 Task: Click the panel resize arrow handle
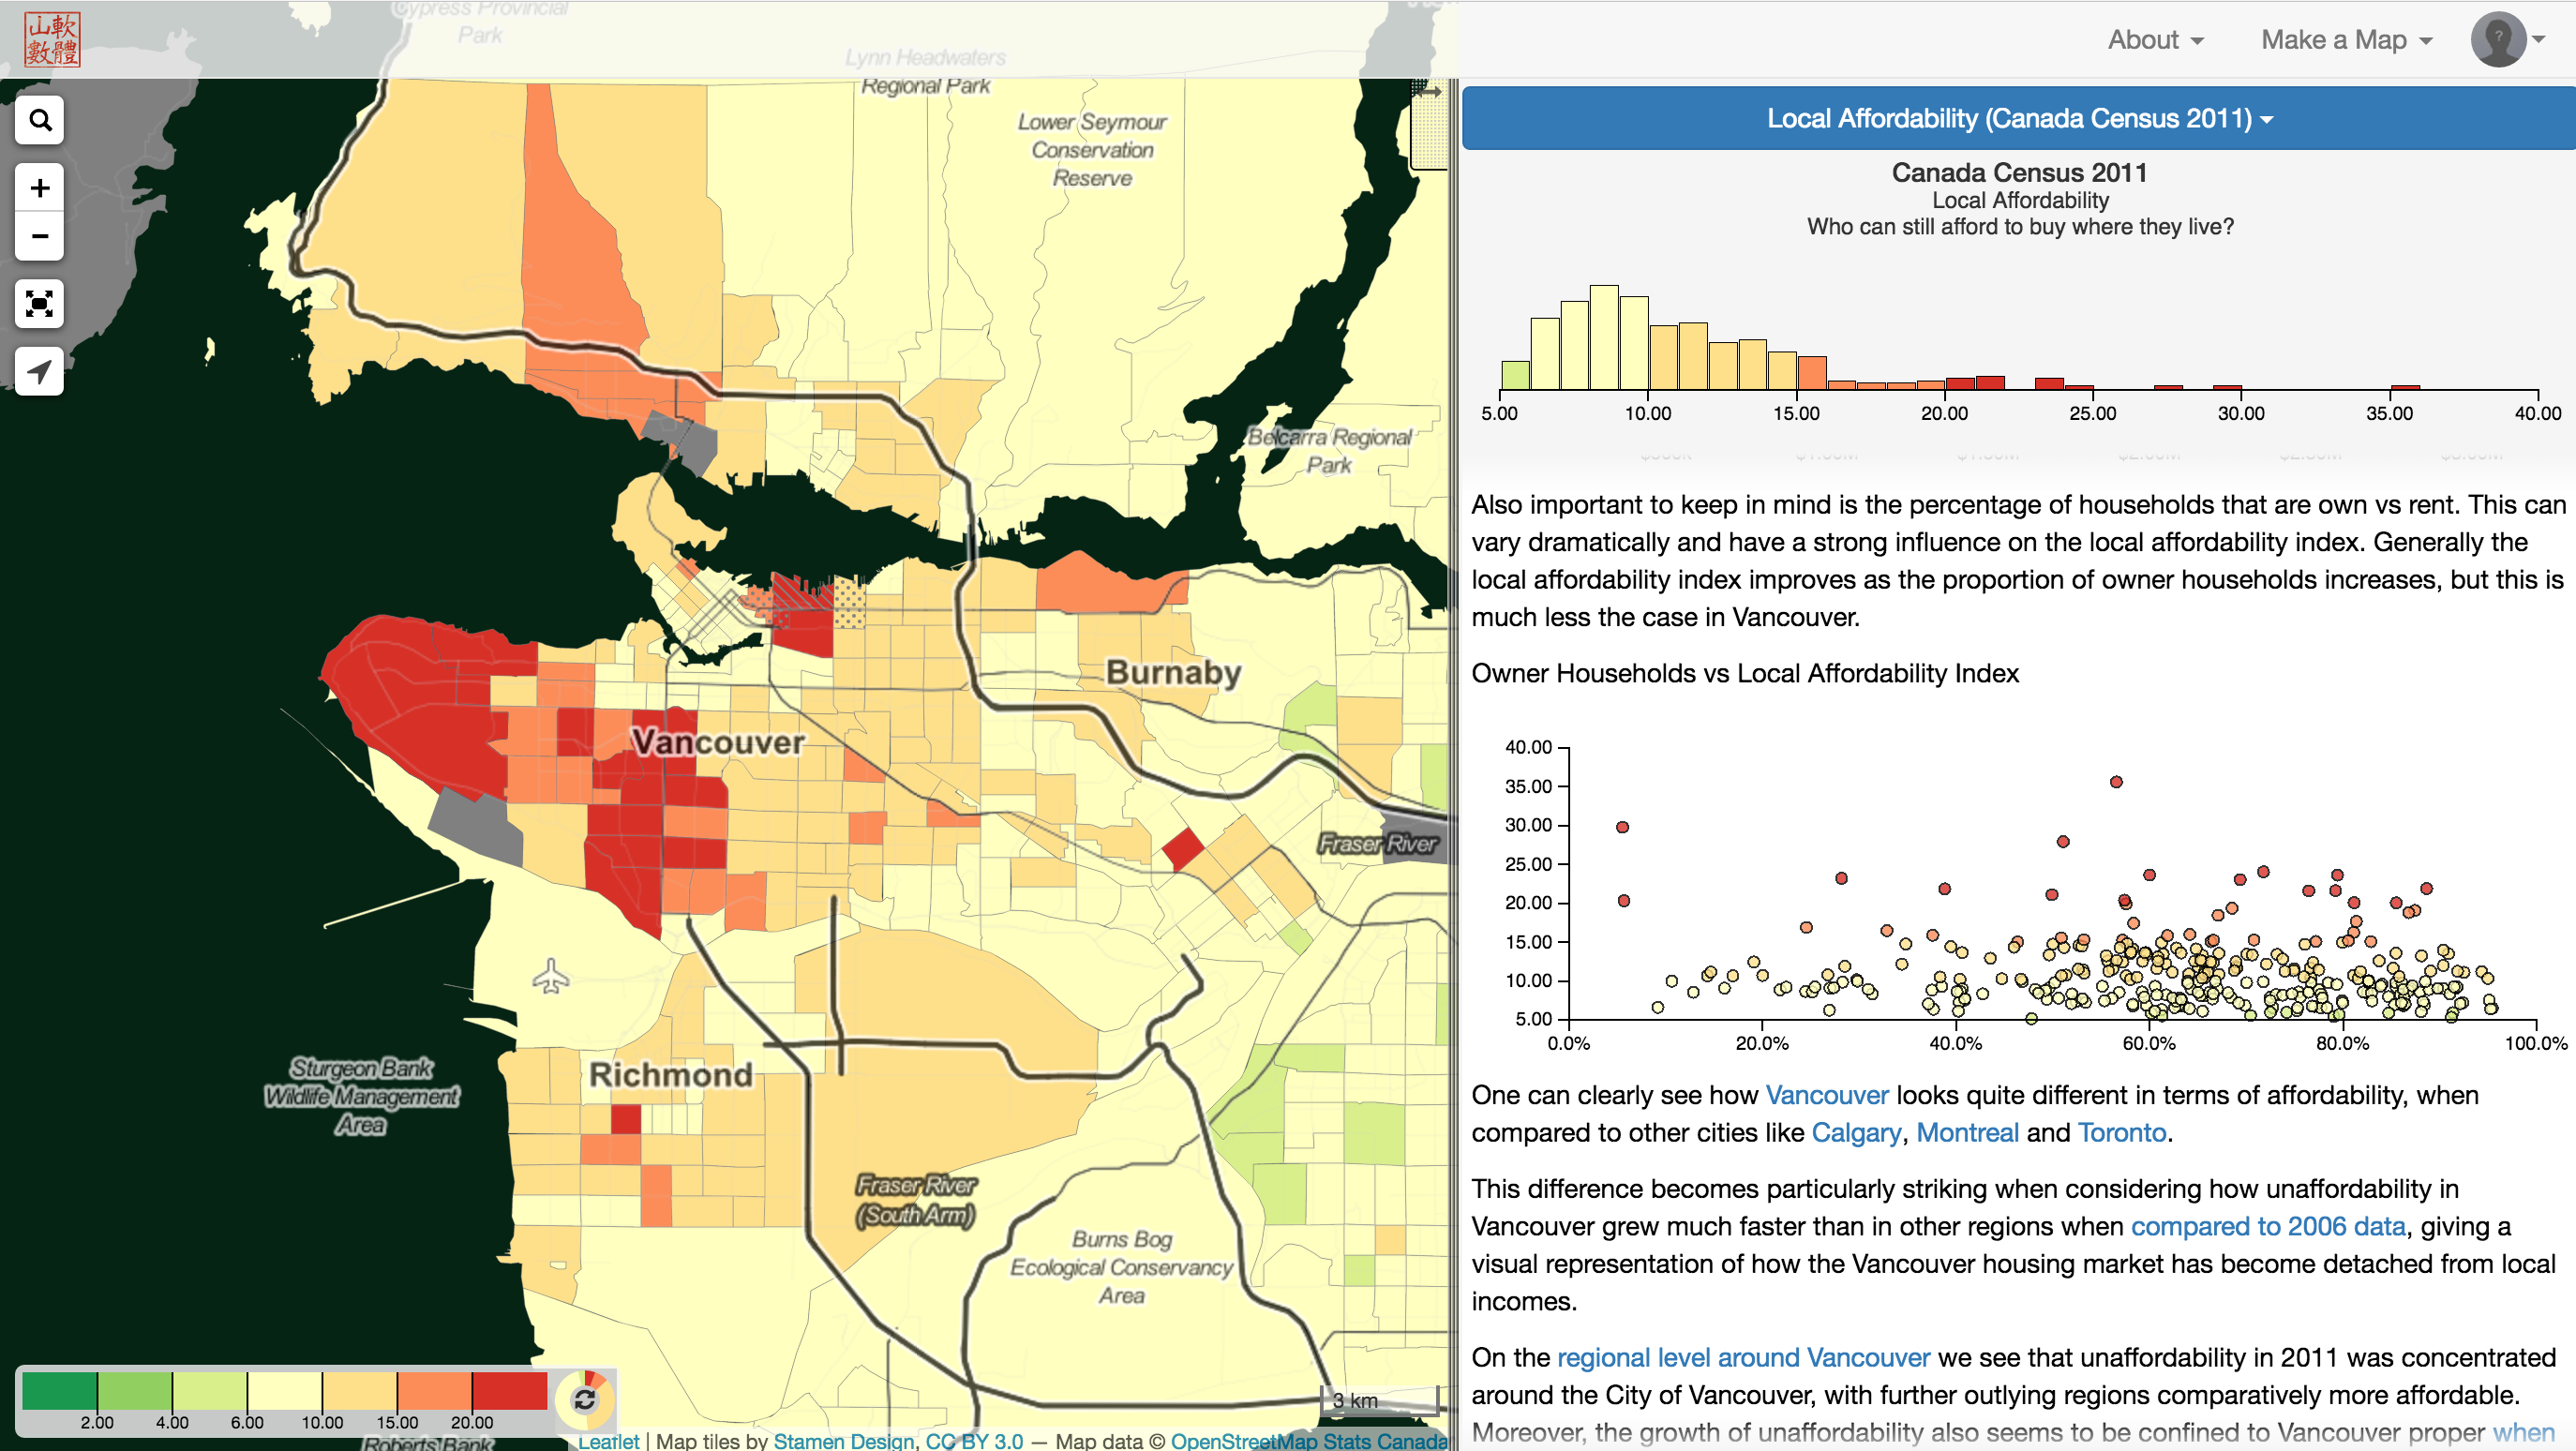pos(1430,92)
